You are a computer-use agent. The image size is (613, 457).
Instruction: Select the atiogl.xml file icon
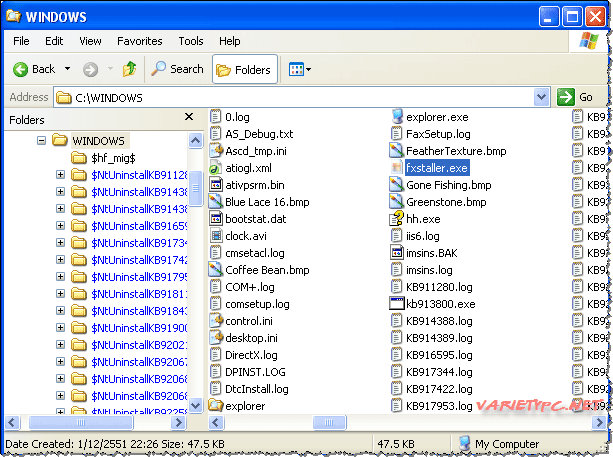coord(215,168)
